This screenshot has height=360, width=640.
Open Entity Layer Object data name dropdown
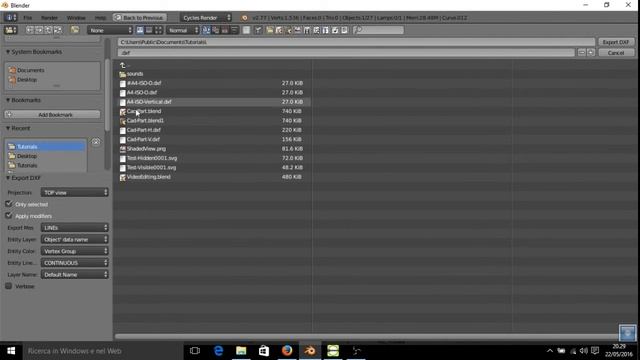click(x=74, y=239)
